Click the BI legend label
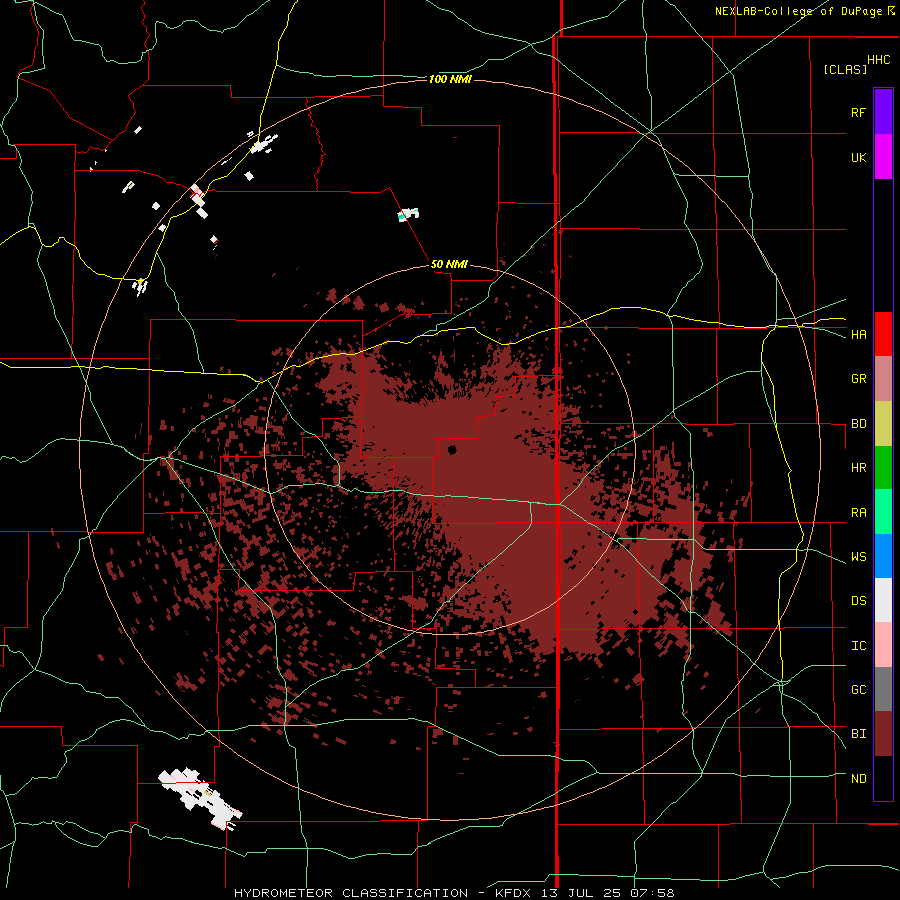This screenshot has height=900, width=900. (x=858, y=734)
